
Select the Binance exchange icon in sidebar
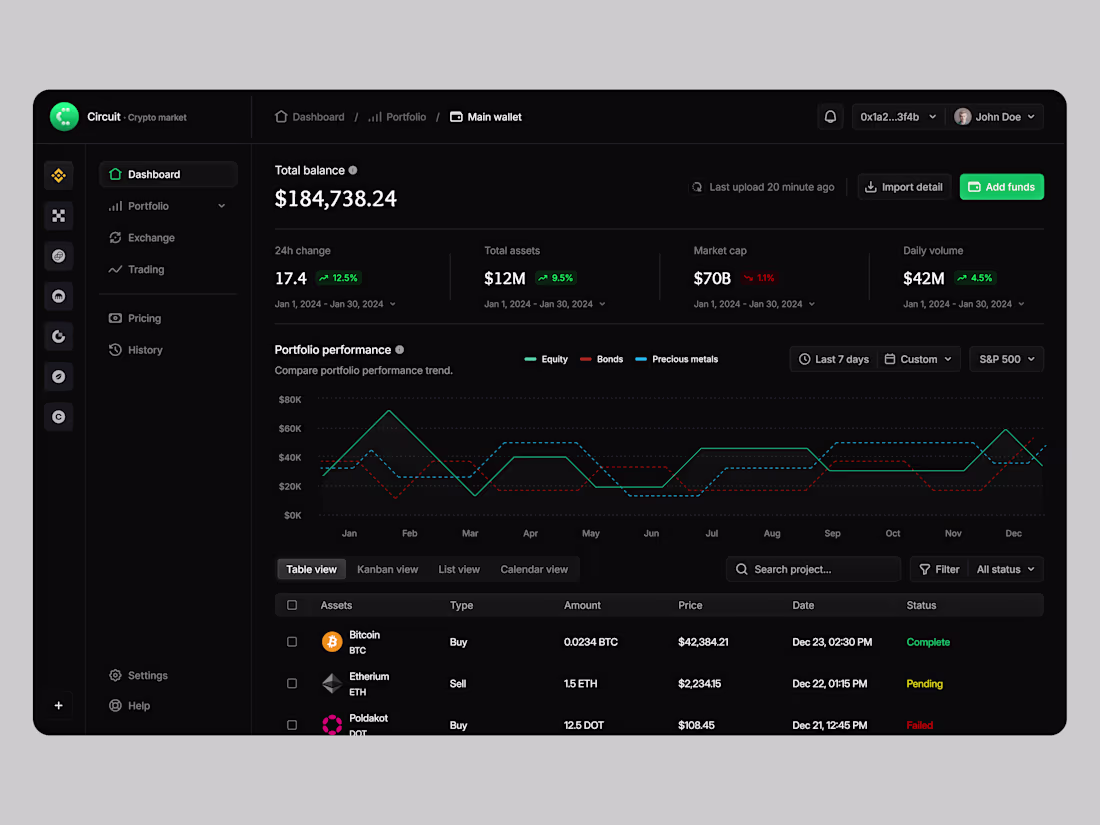click(x=58, y=175)
